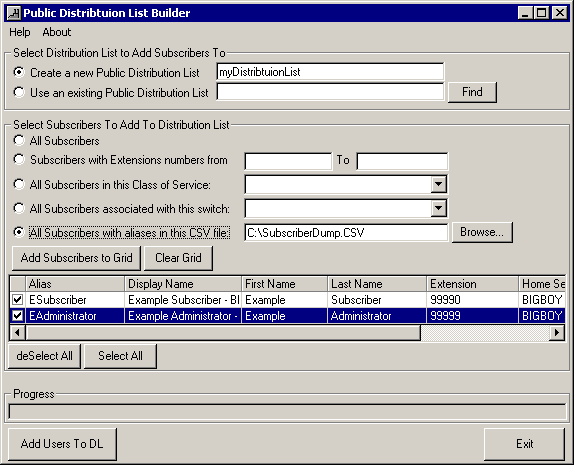Click the Browse... button

[482, 232]
